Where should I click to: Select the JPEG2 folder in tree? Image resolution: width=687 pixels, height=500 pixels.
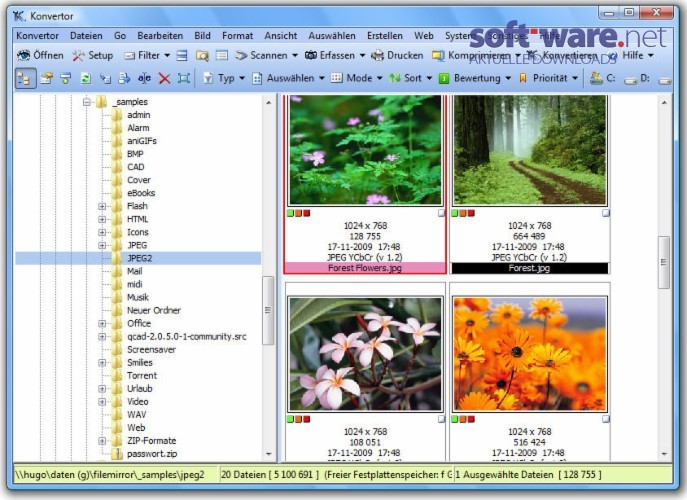coord(139,258)
